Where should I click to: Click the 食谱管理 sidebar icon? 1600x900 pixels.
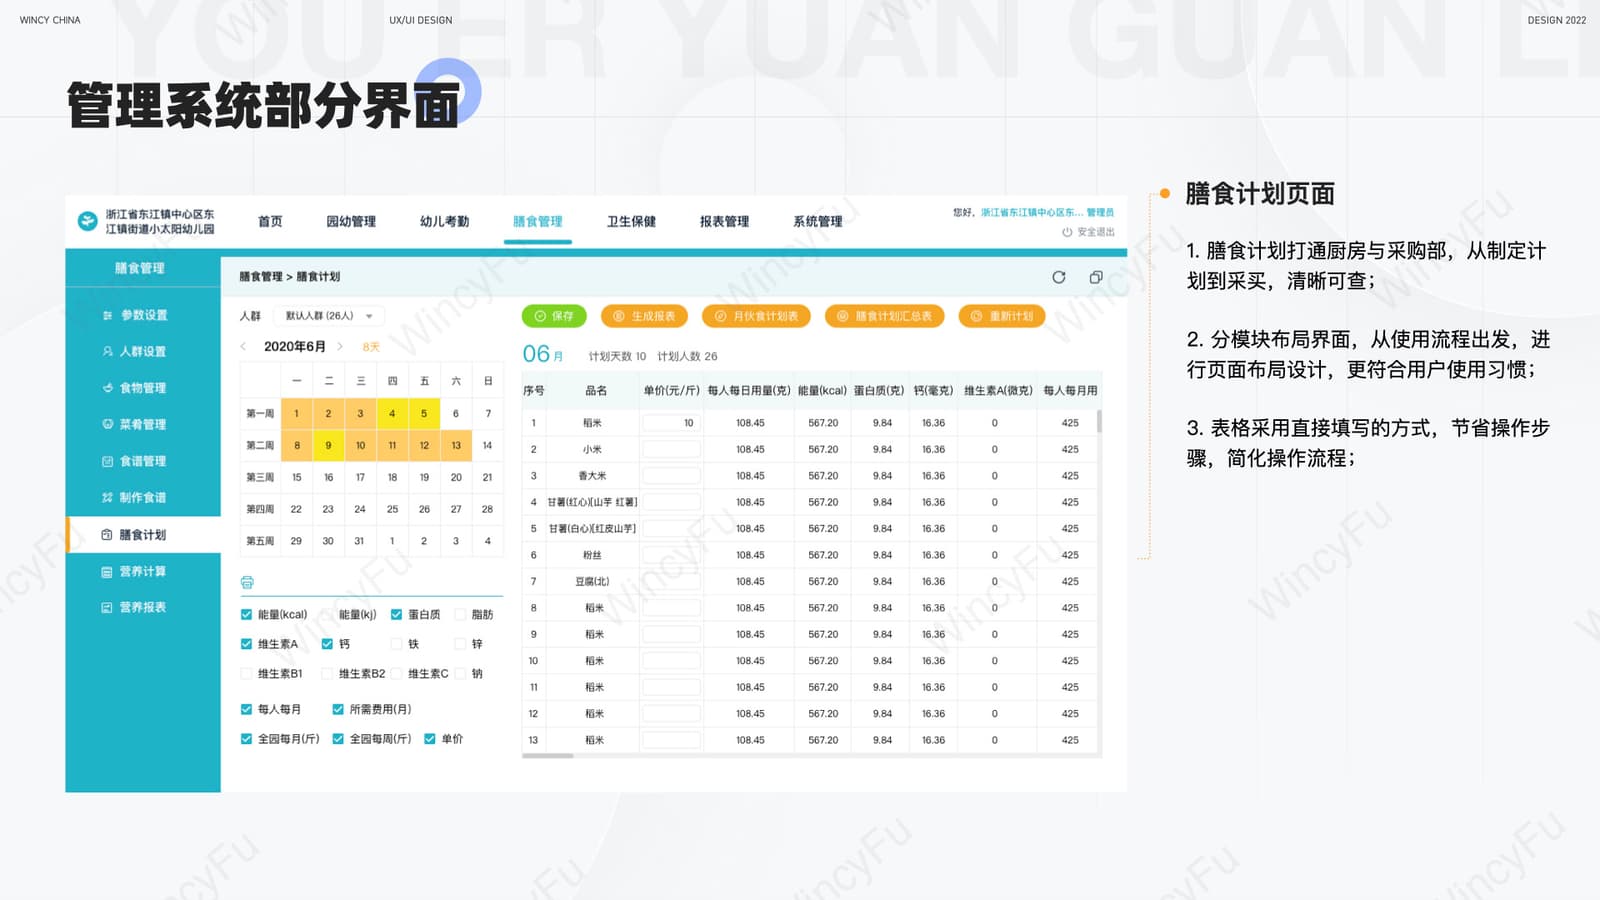(x=107, y=461)
